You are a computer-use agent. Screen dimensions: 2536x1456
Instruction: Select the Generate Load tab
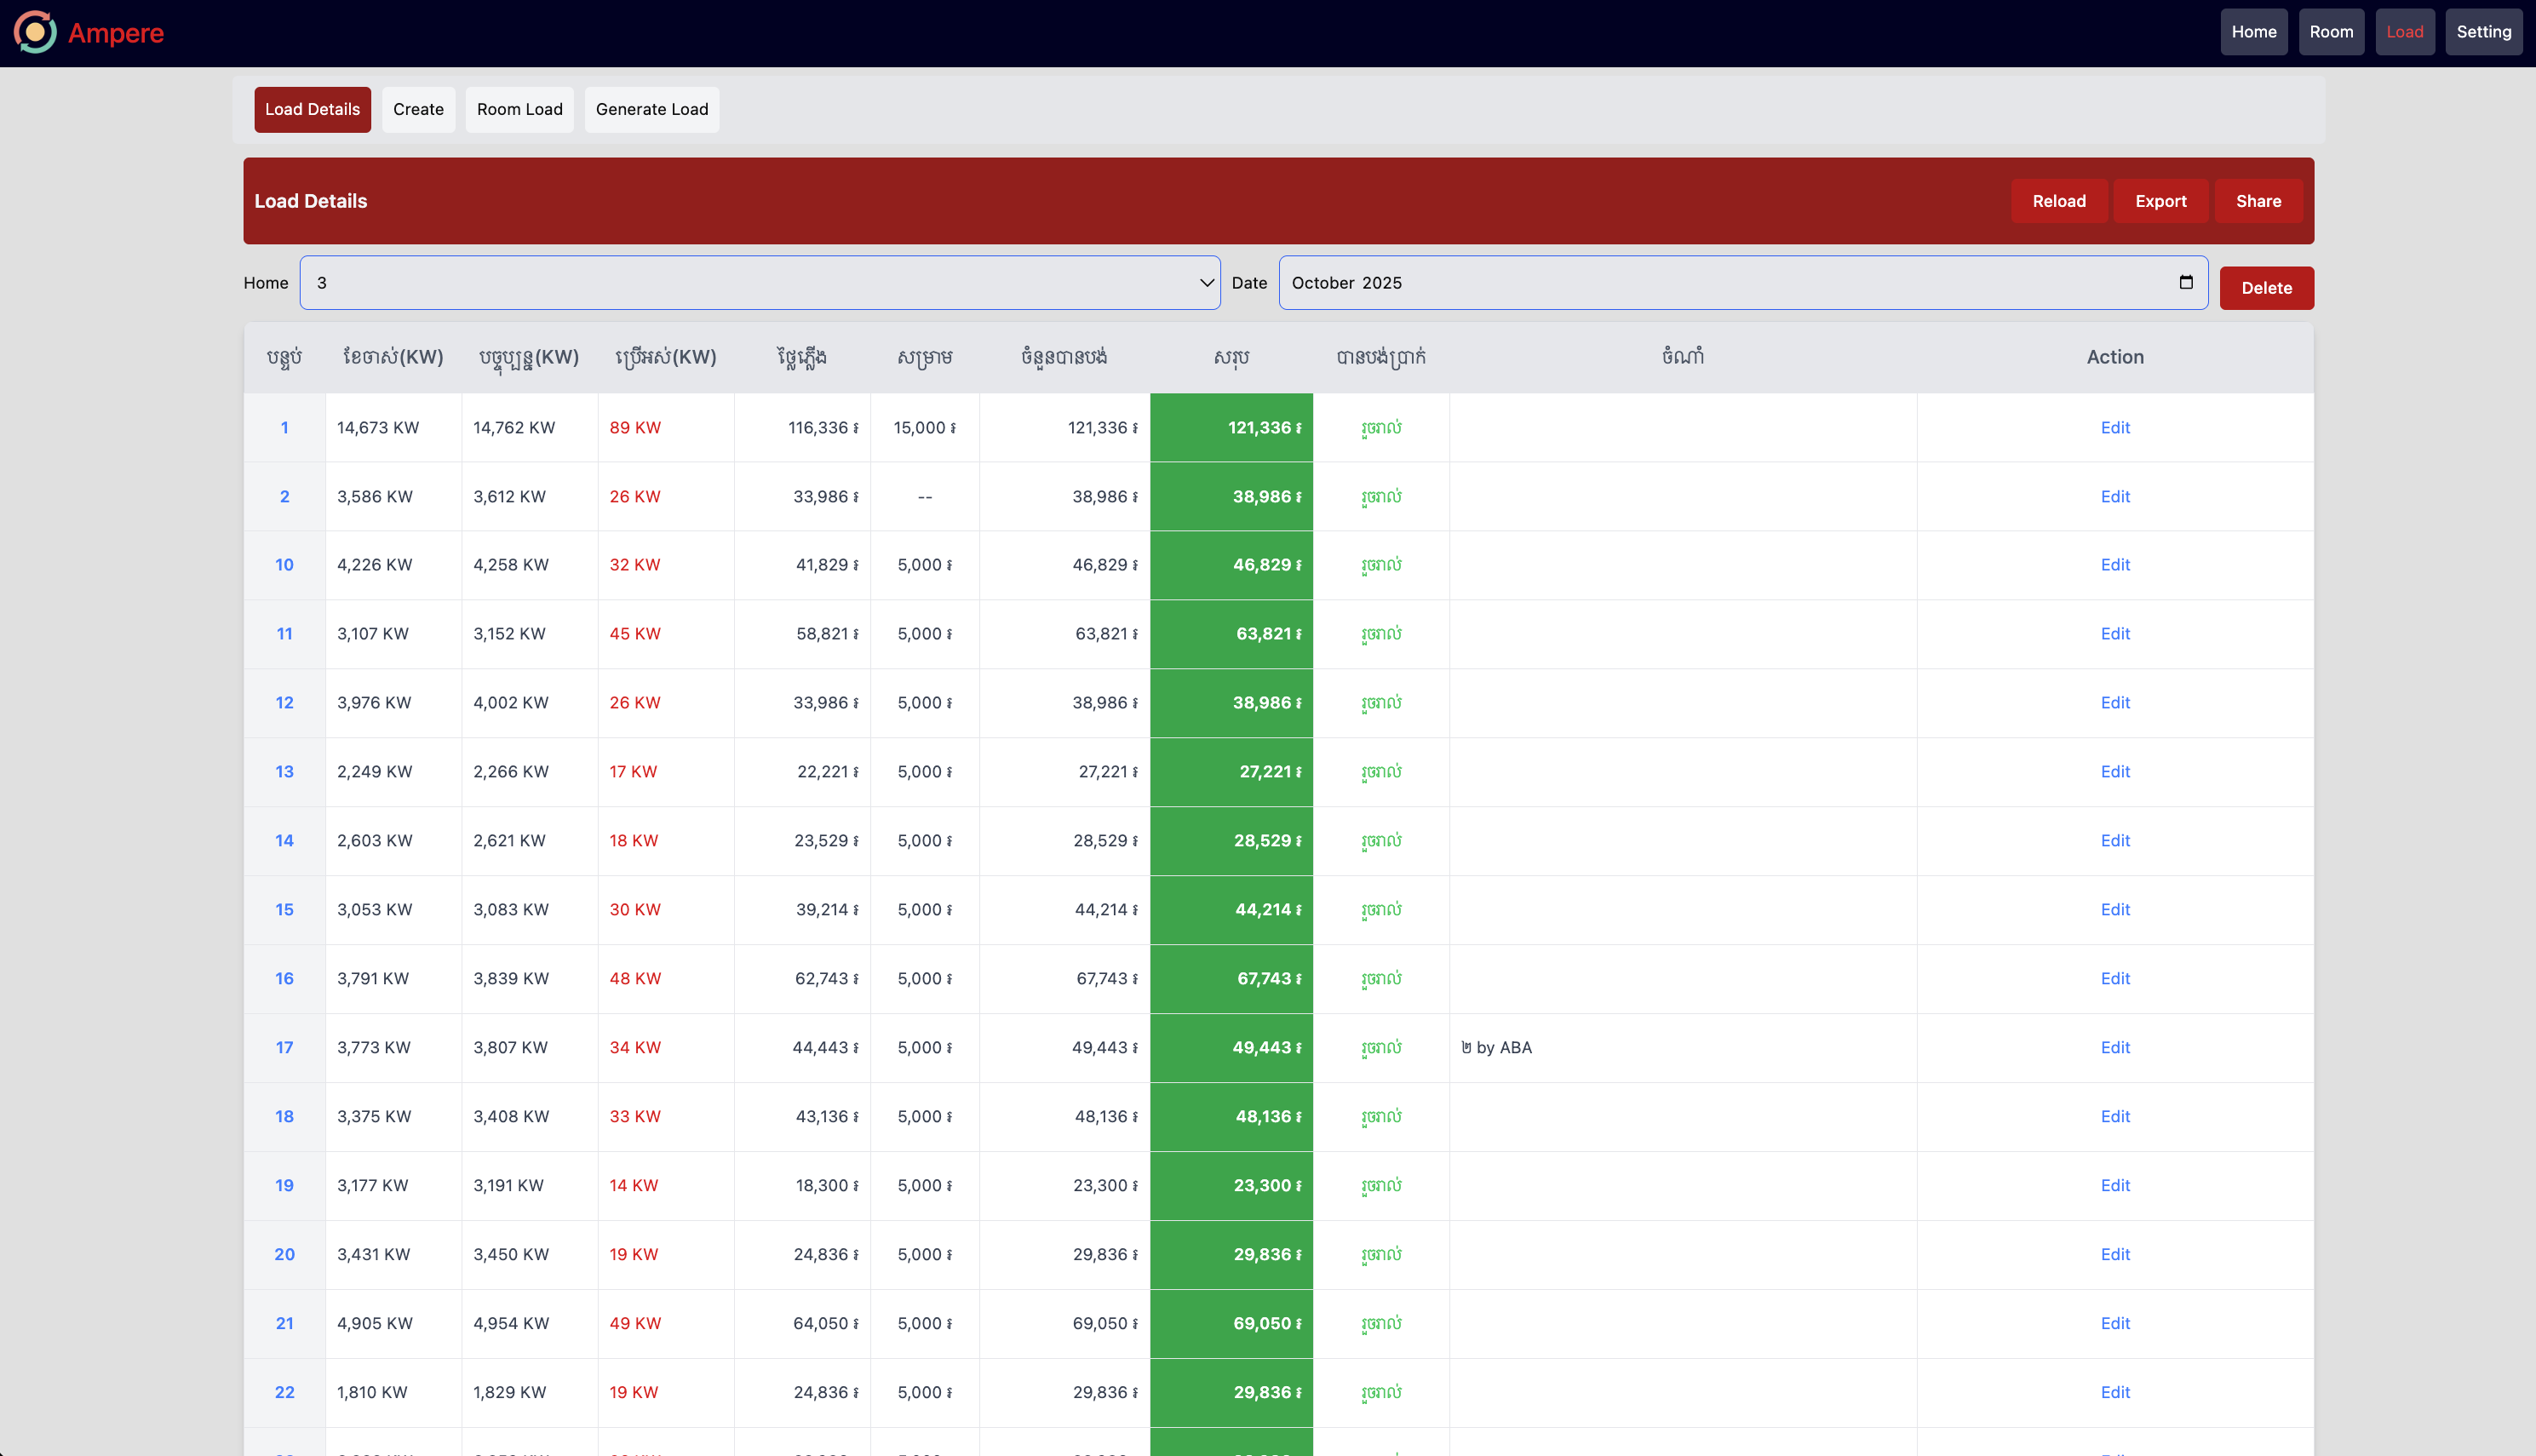pyautogui.click(x=651, y=109)
